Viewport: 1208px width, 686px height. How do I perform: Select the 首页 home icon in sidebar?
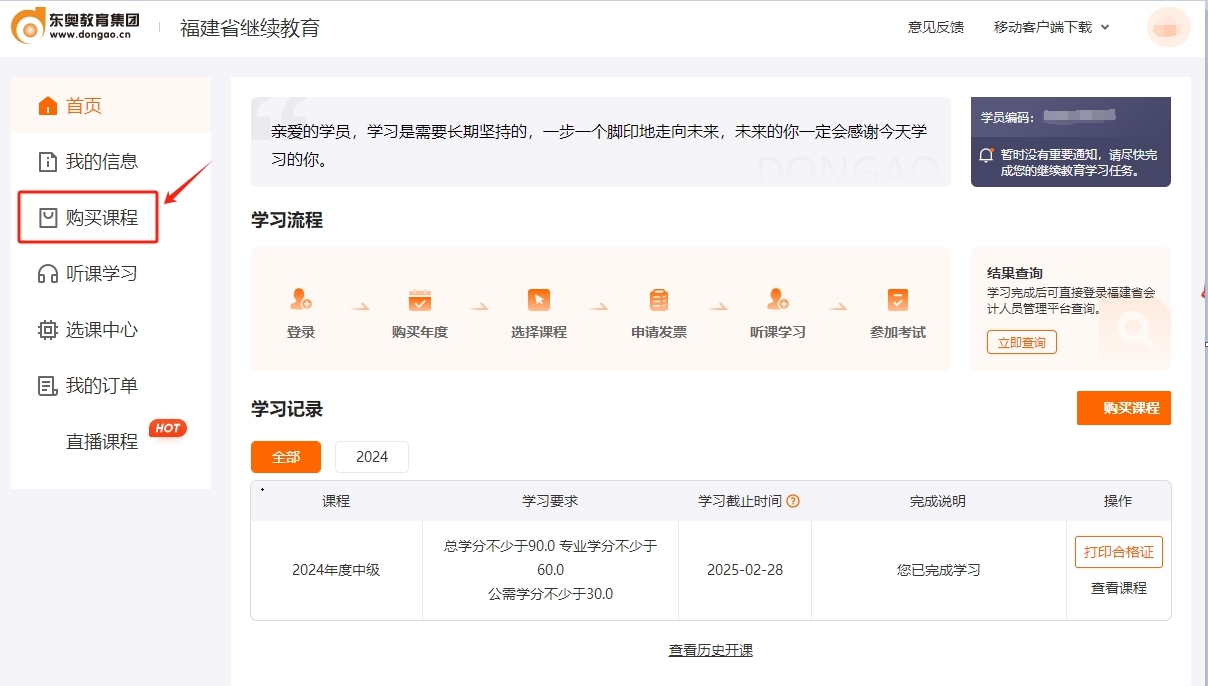point(47,104)
